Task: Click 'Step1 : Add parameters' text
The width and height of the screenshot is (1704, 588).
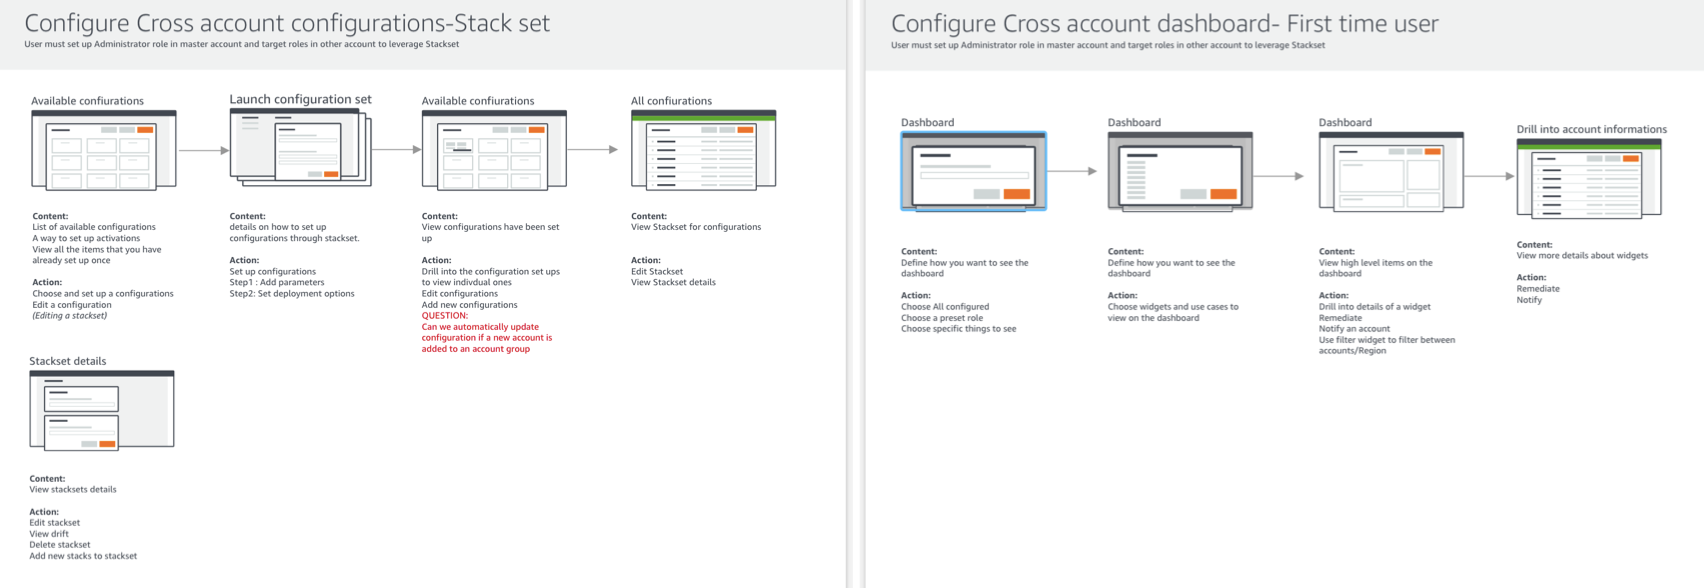Action: point(277,283)
